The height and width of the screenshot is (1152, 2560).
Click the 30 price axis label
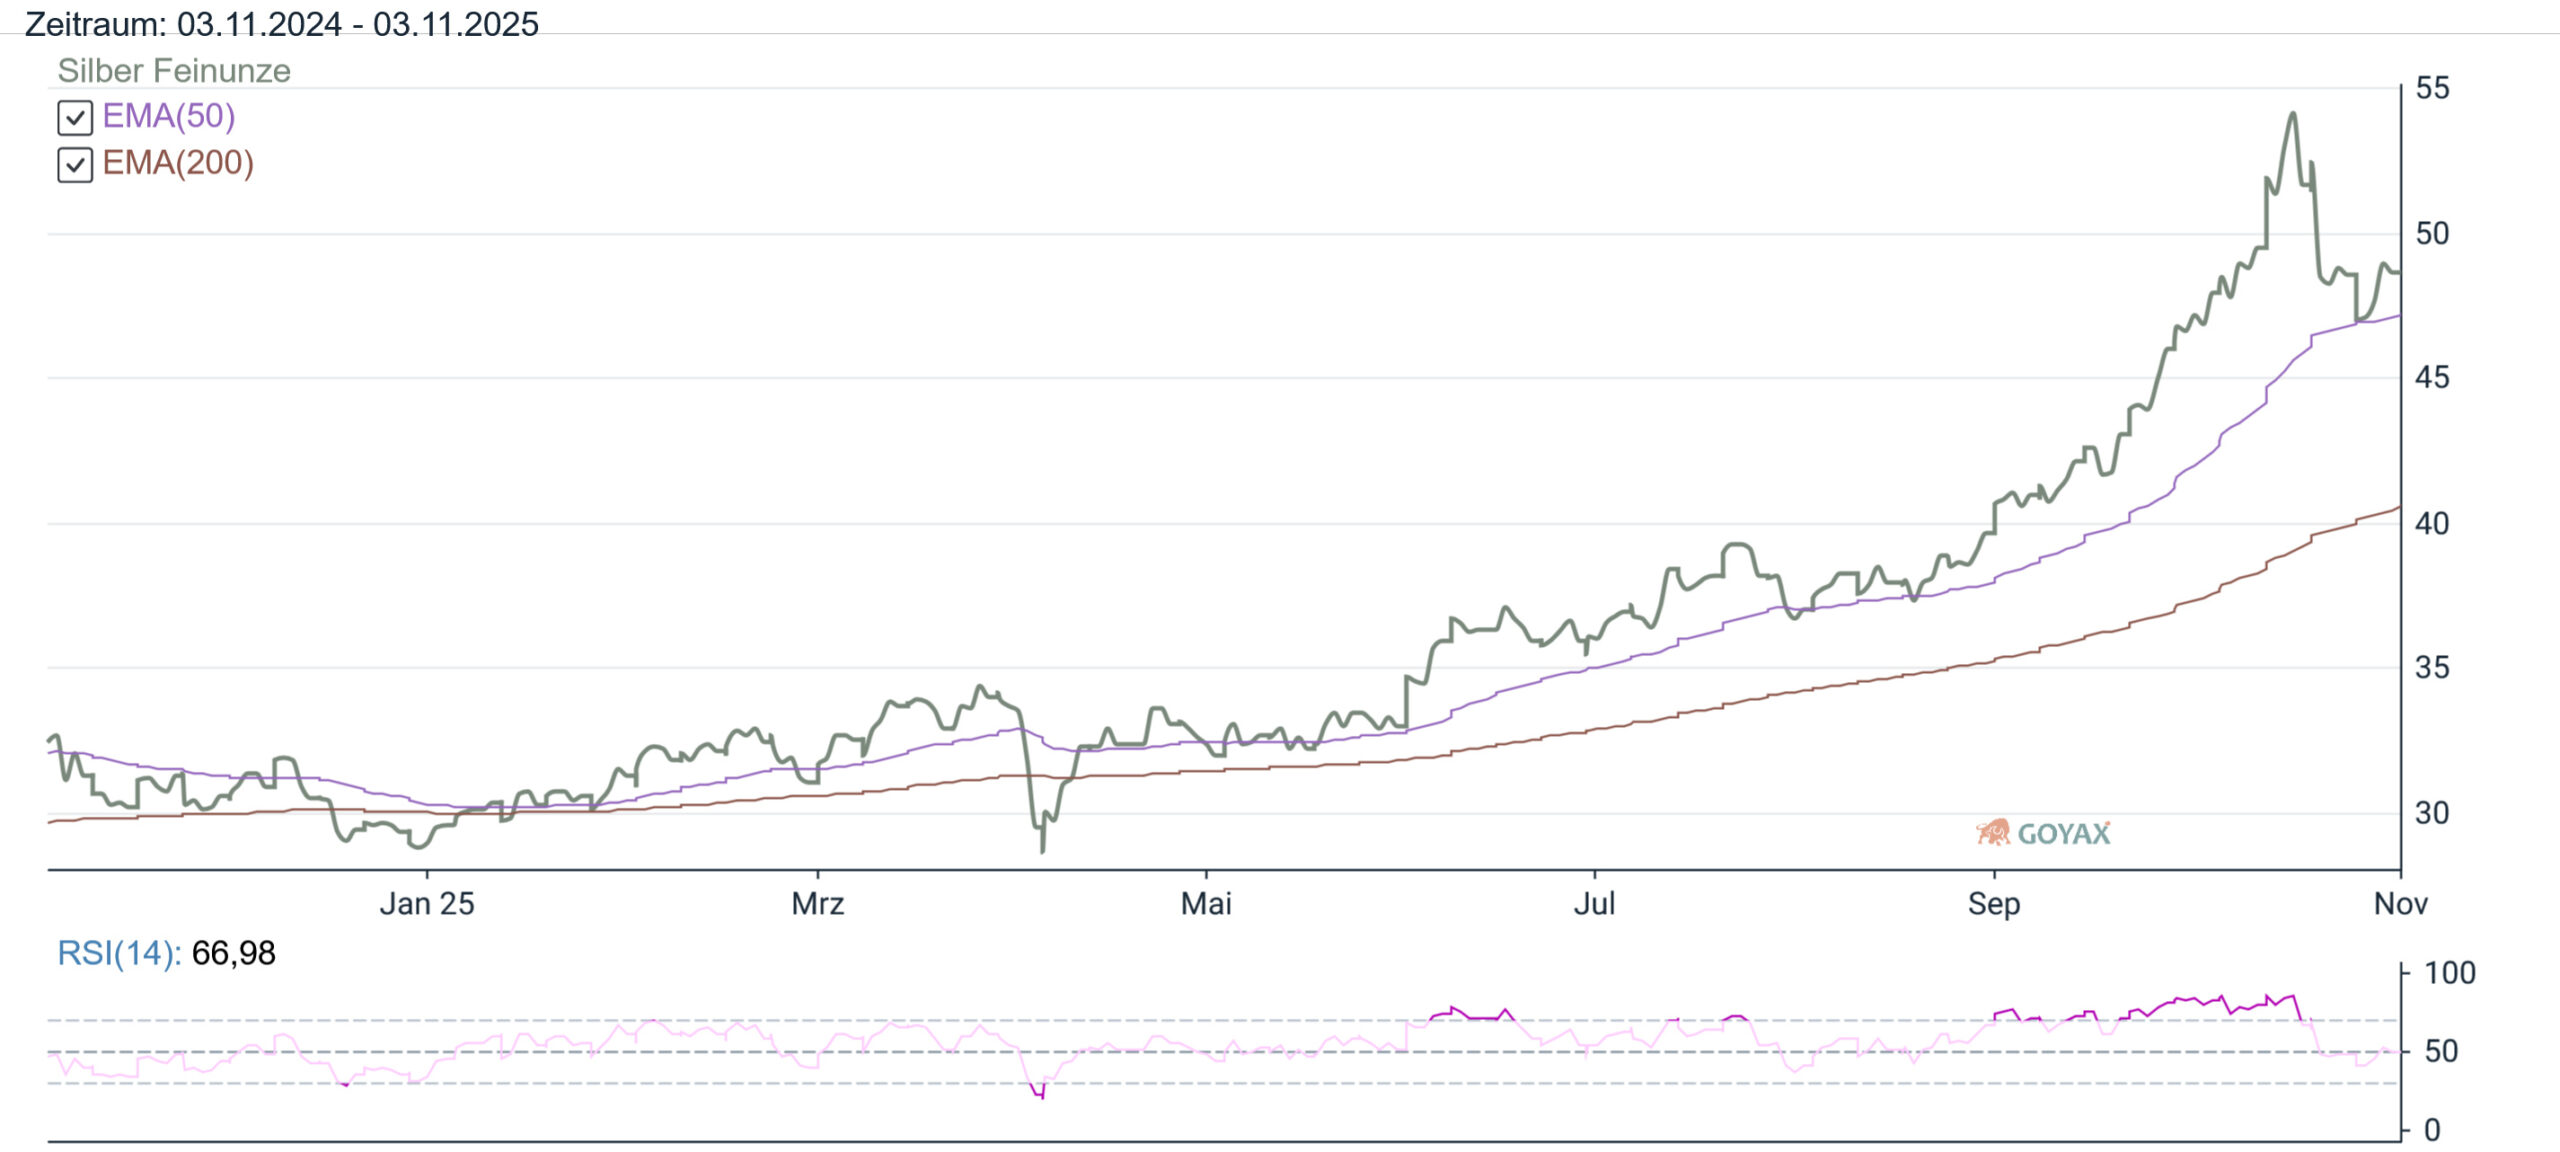coord(2432,813)
